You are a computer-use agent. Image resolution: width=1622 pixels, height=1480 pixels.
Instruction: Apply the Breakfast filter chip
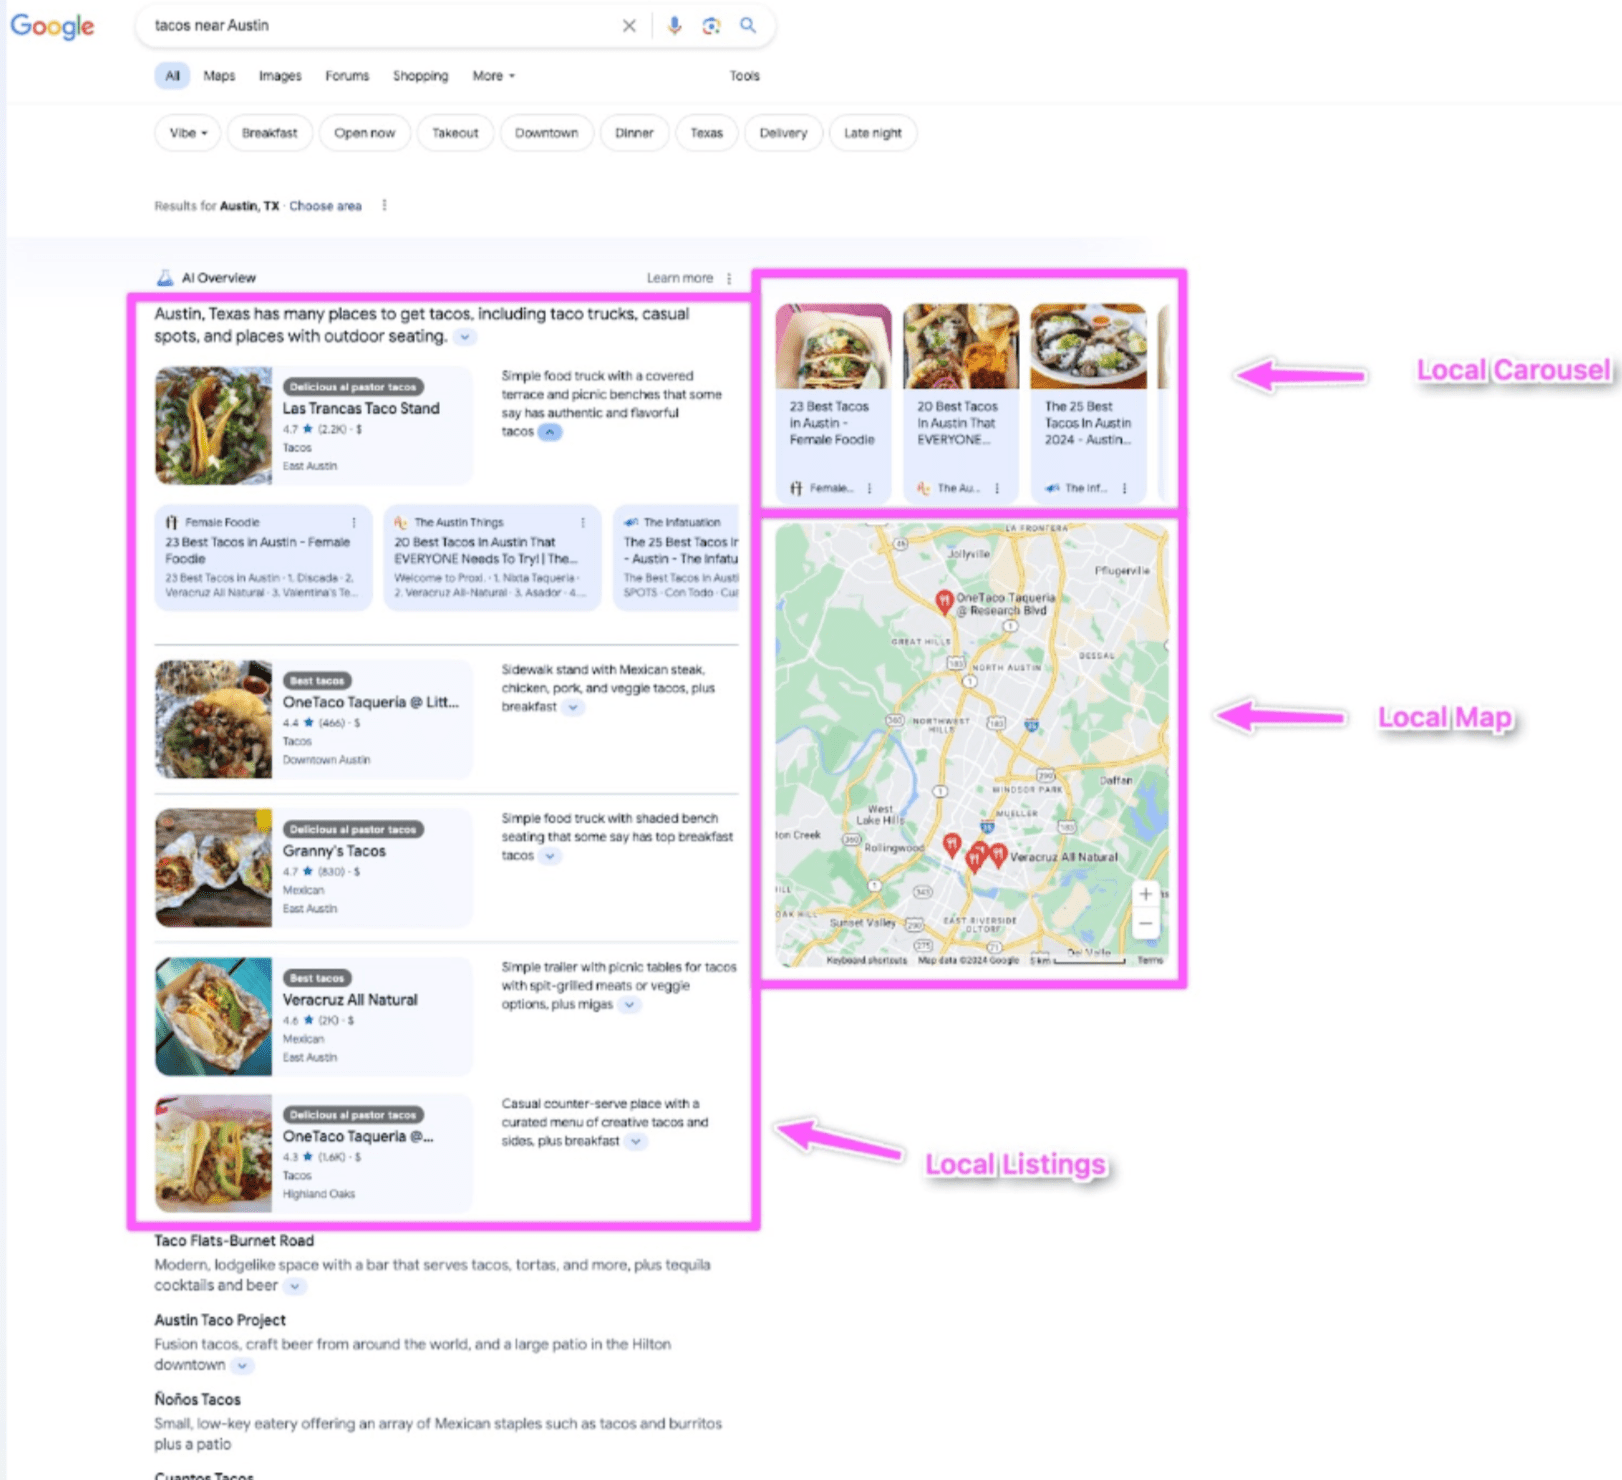point(270,133)
